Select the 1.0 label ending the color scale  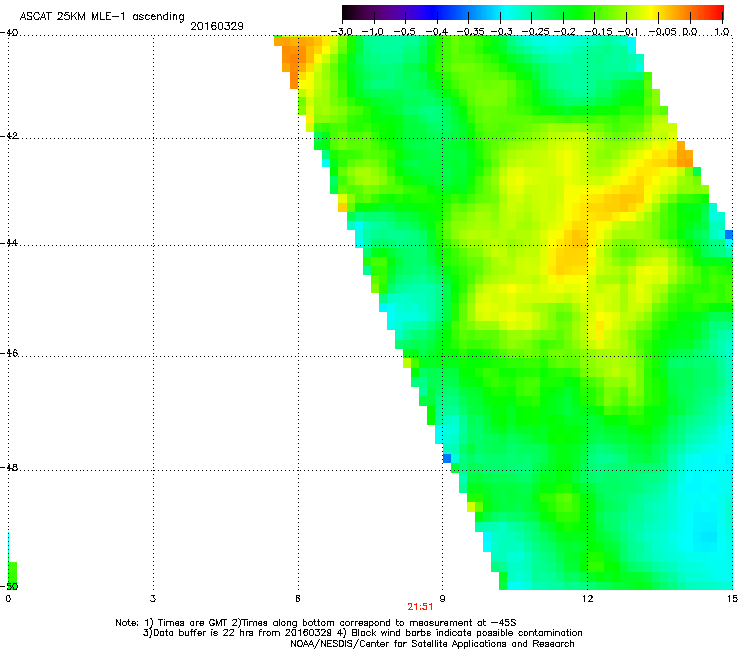(722, 32)
